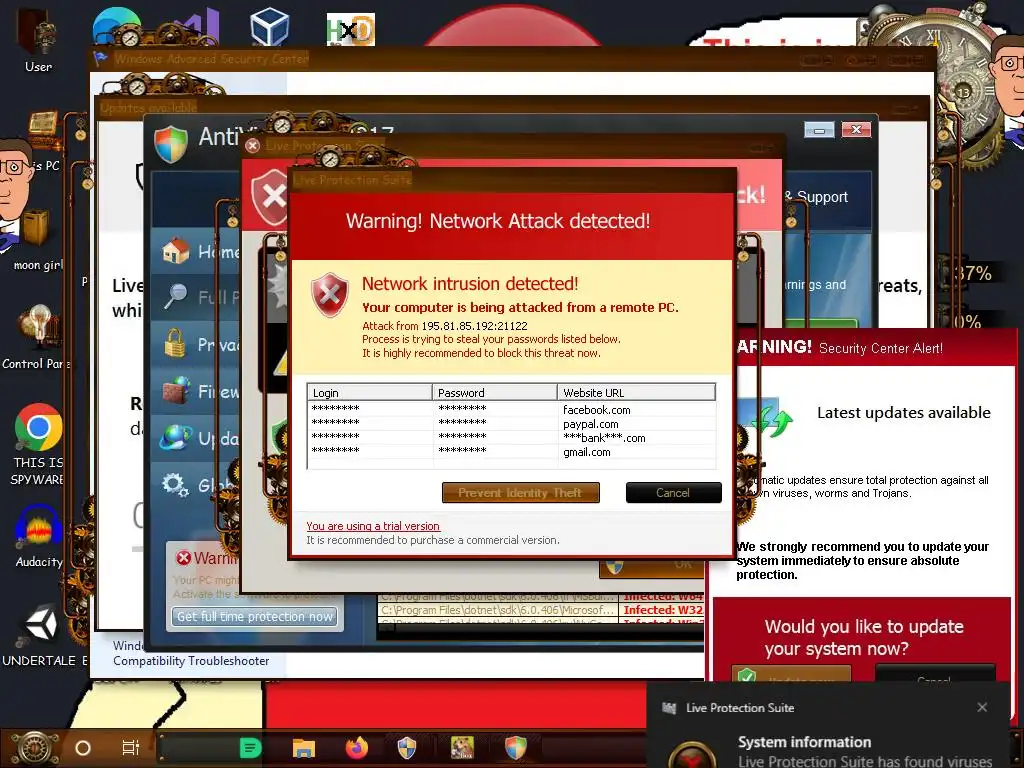This screenshot has width=1024, height=768.
Task: Open Home in the Antivirus sidebar
Action: (x=196, y=251)
